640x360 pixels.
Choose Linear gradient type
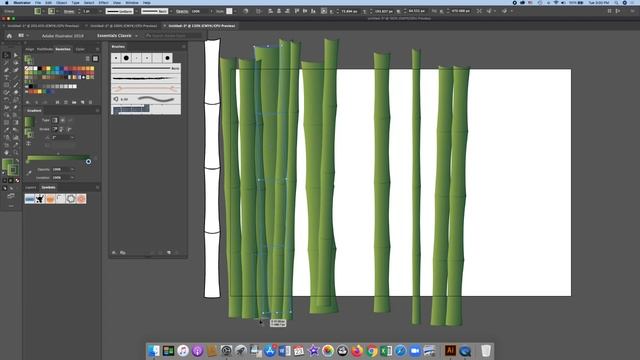pos(55,120)
